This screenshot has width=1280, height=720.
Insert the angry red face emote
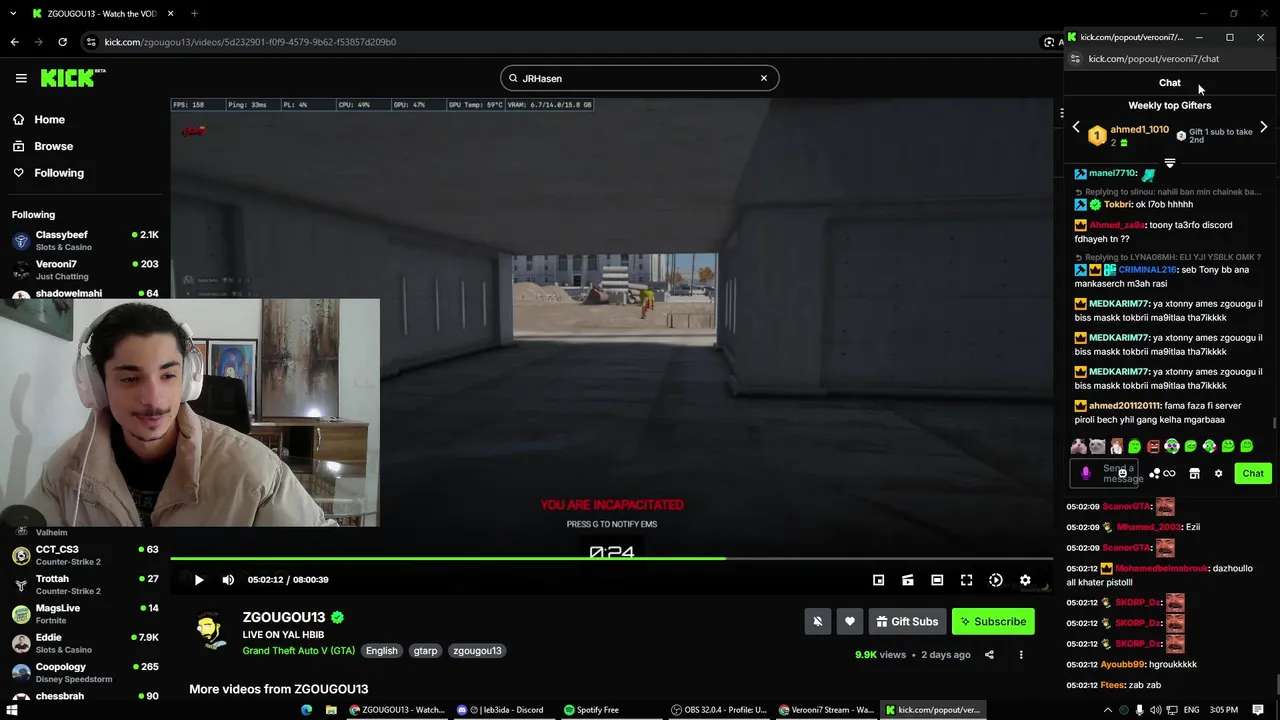pyautogui.click(x=1153, y=446)
